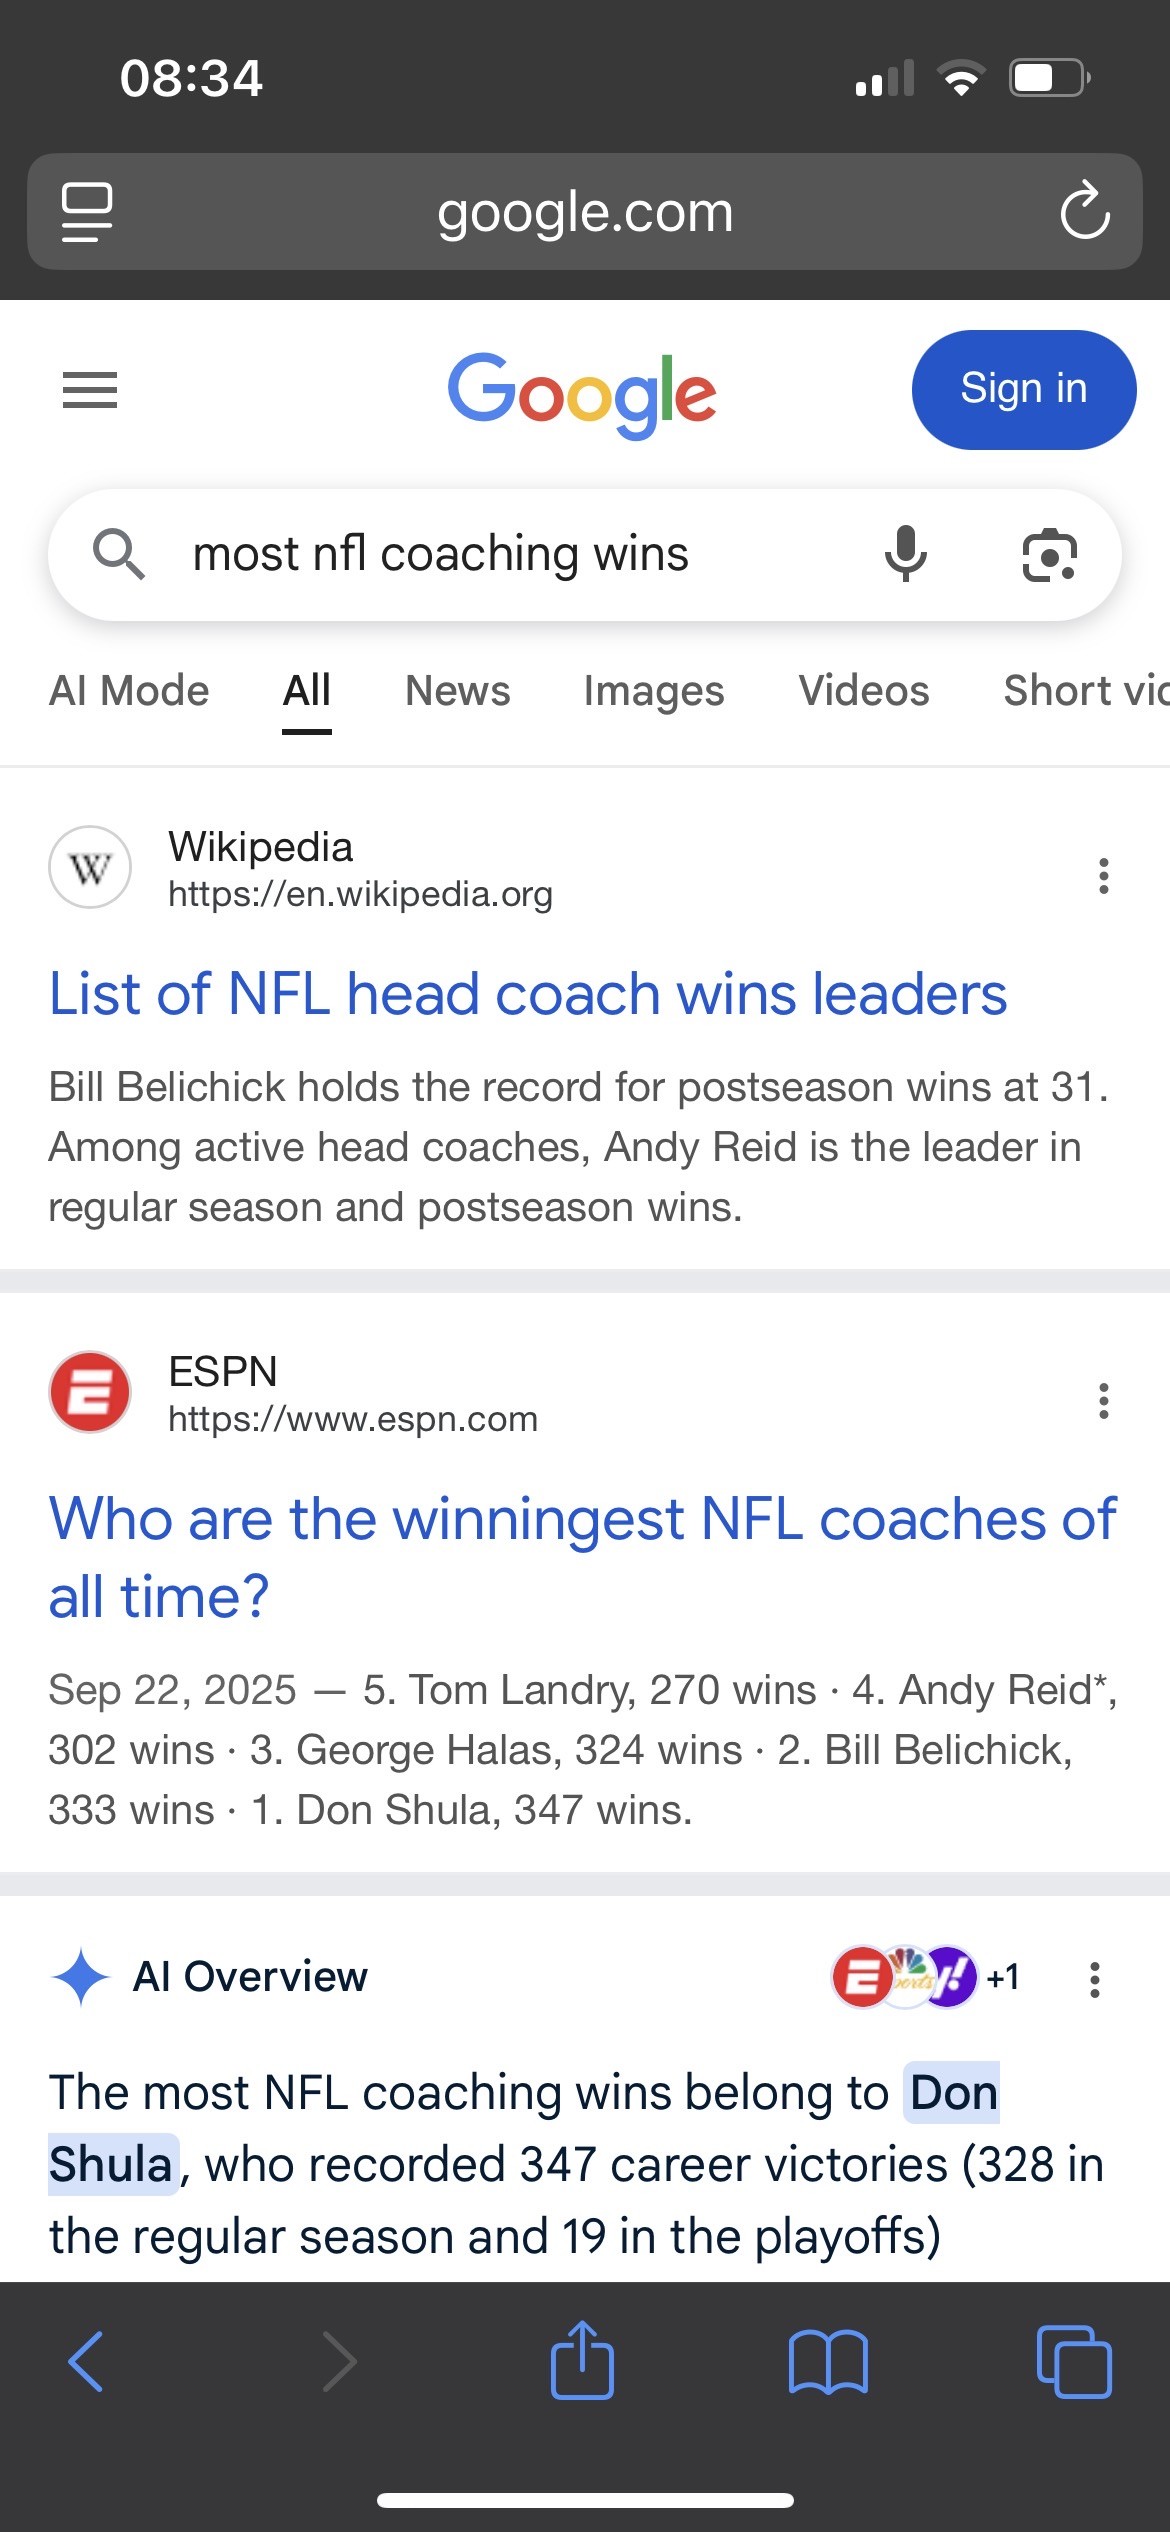Reload the page with refresh icon

[1084, 211]
